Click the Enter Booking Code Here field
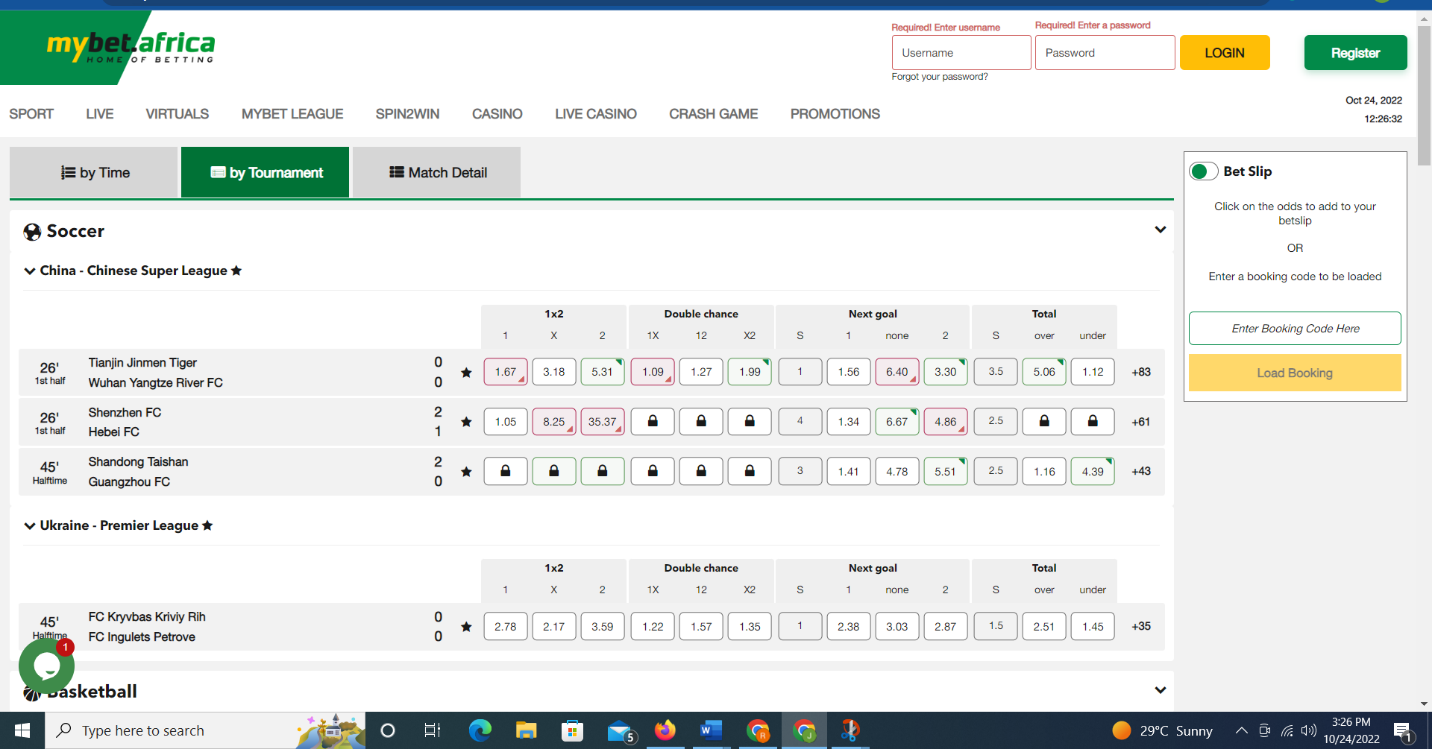The width and height of the screenshot is (1432, 749). pos(1295,328)
